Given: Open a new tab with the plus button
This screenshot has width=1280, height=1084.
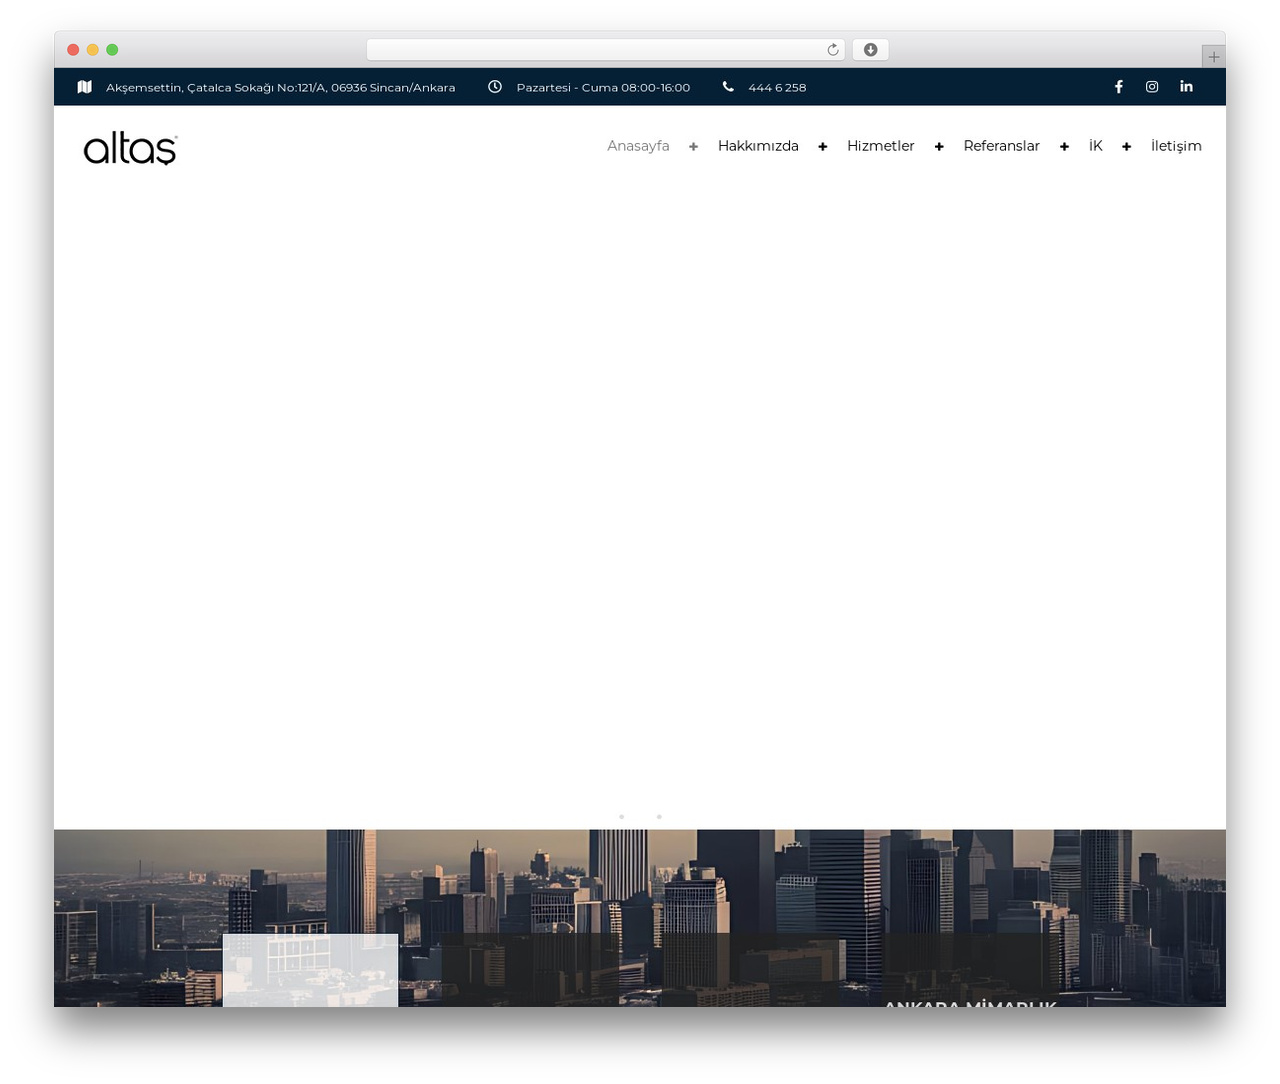Looking at the screenshot, I should pos(1213,57).
